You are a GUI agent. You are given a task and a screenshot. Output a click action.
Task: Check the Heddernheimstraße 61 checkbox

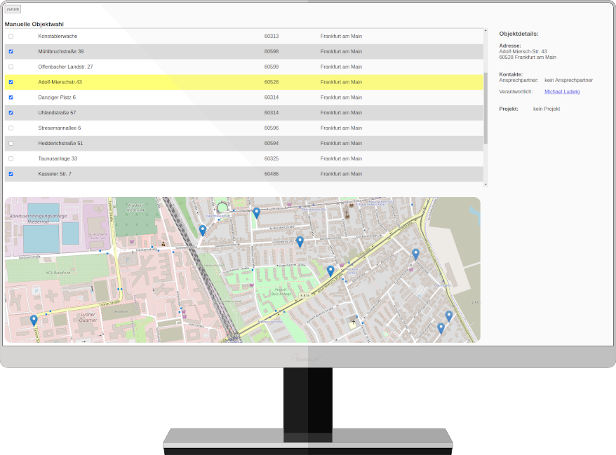[x=11, y=144]
